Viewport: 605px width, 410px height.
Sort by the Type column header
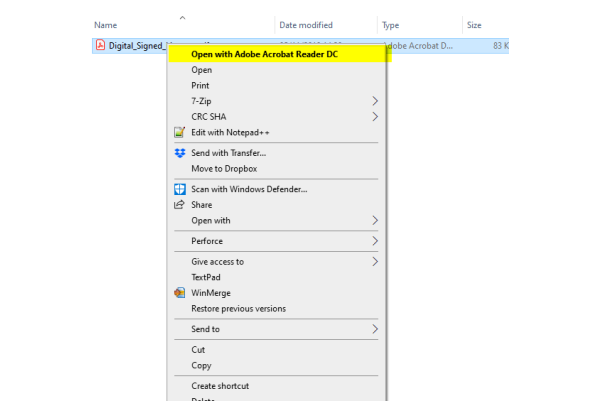point(390,25)
